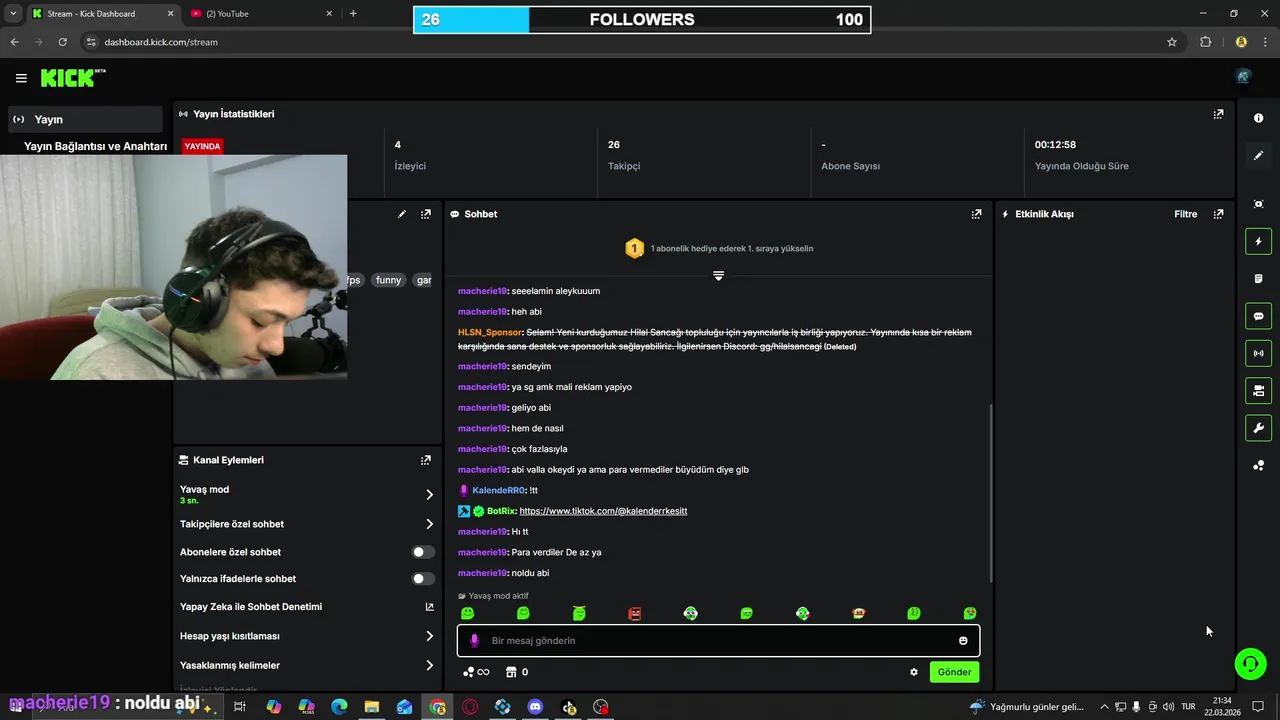Pick the red angry-face emote
The width and height of the screenshot is (1280, 720).
coord(635,613)
